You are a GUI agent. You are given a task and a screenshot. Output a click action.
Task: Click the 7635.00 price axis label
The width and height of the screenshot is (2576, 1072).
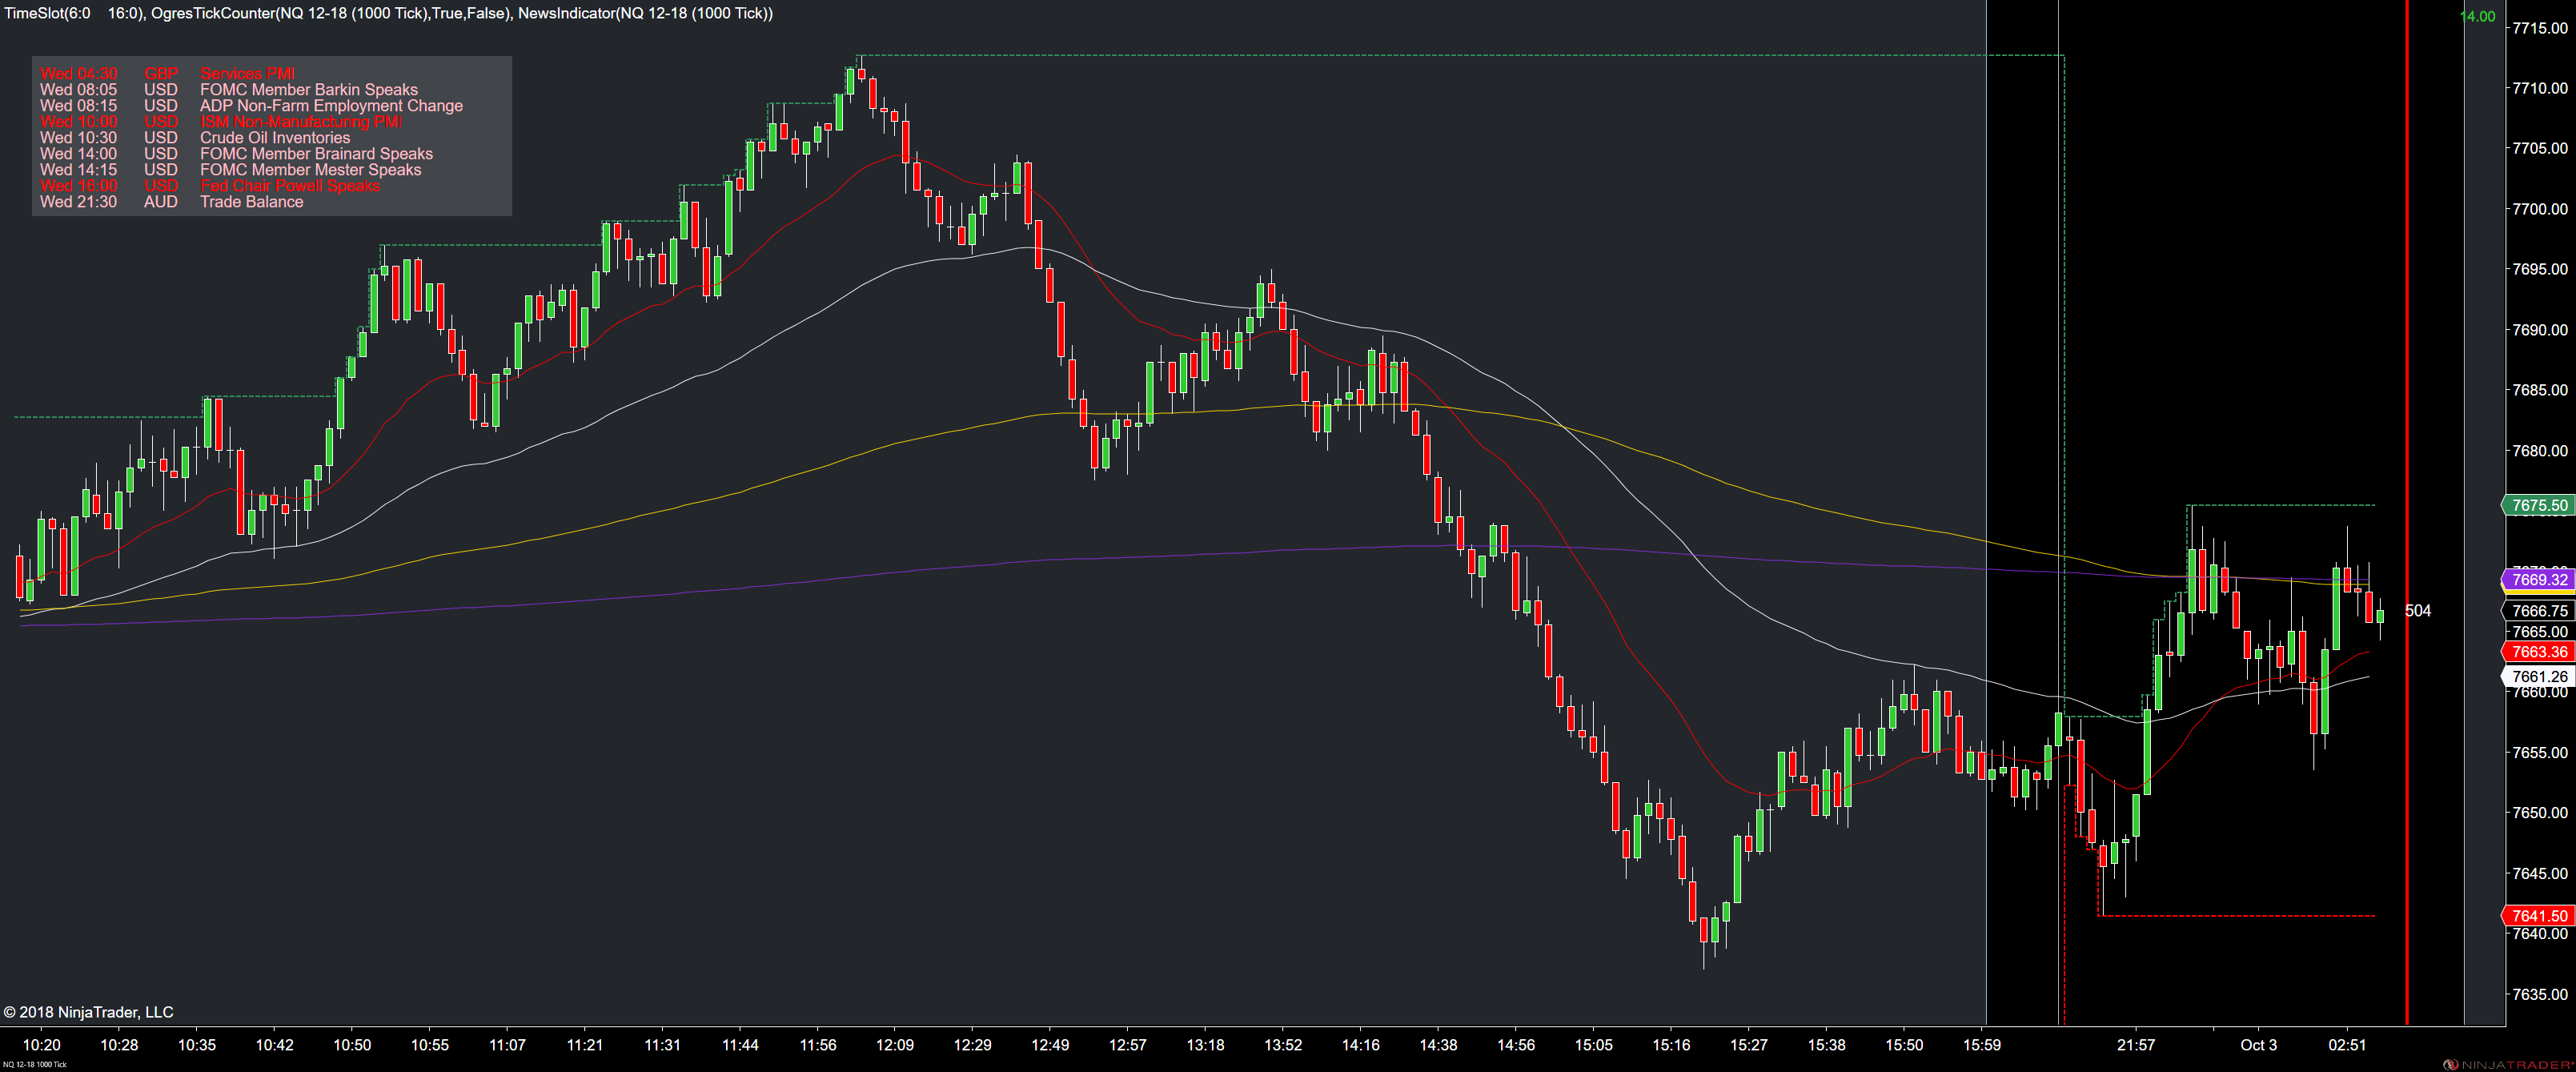2539,994
